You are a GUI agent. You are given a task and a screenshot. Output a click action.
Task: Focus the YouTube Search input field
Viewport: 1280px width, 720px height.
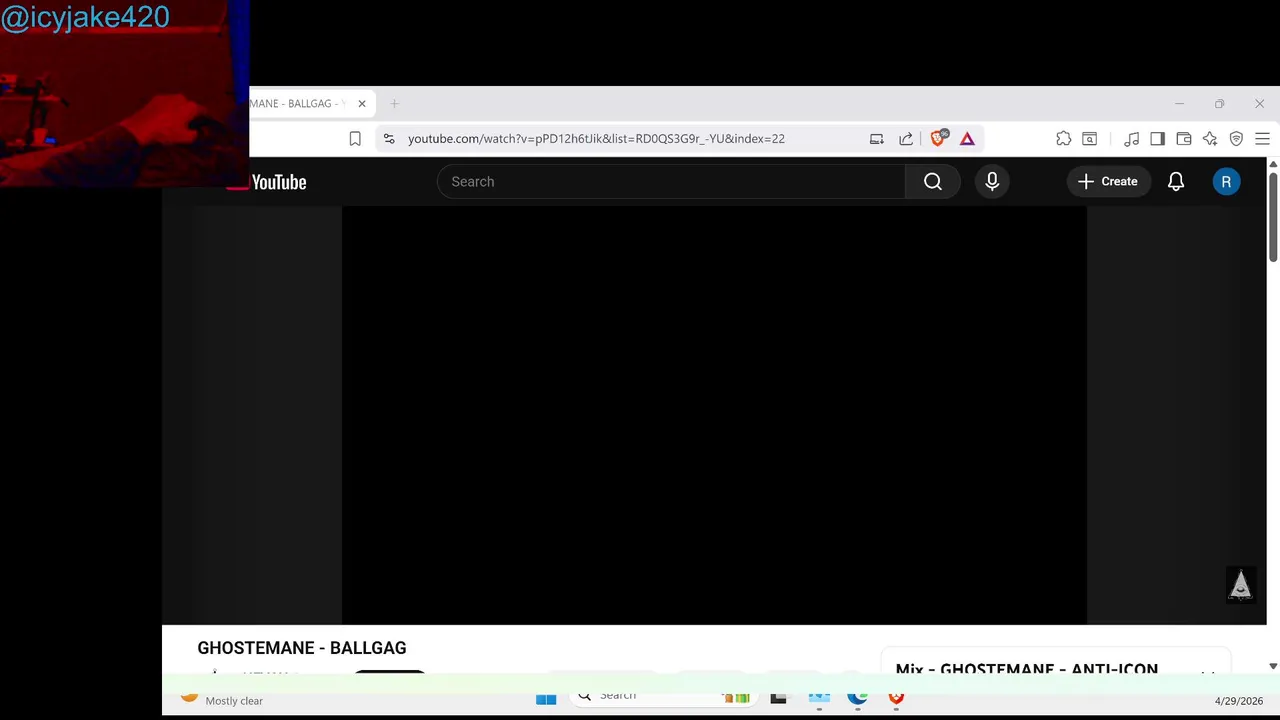671,181
